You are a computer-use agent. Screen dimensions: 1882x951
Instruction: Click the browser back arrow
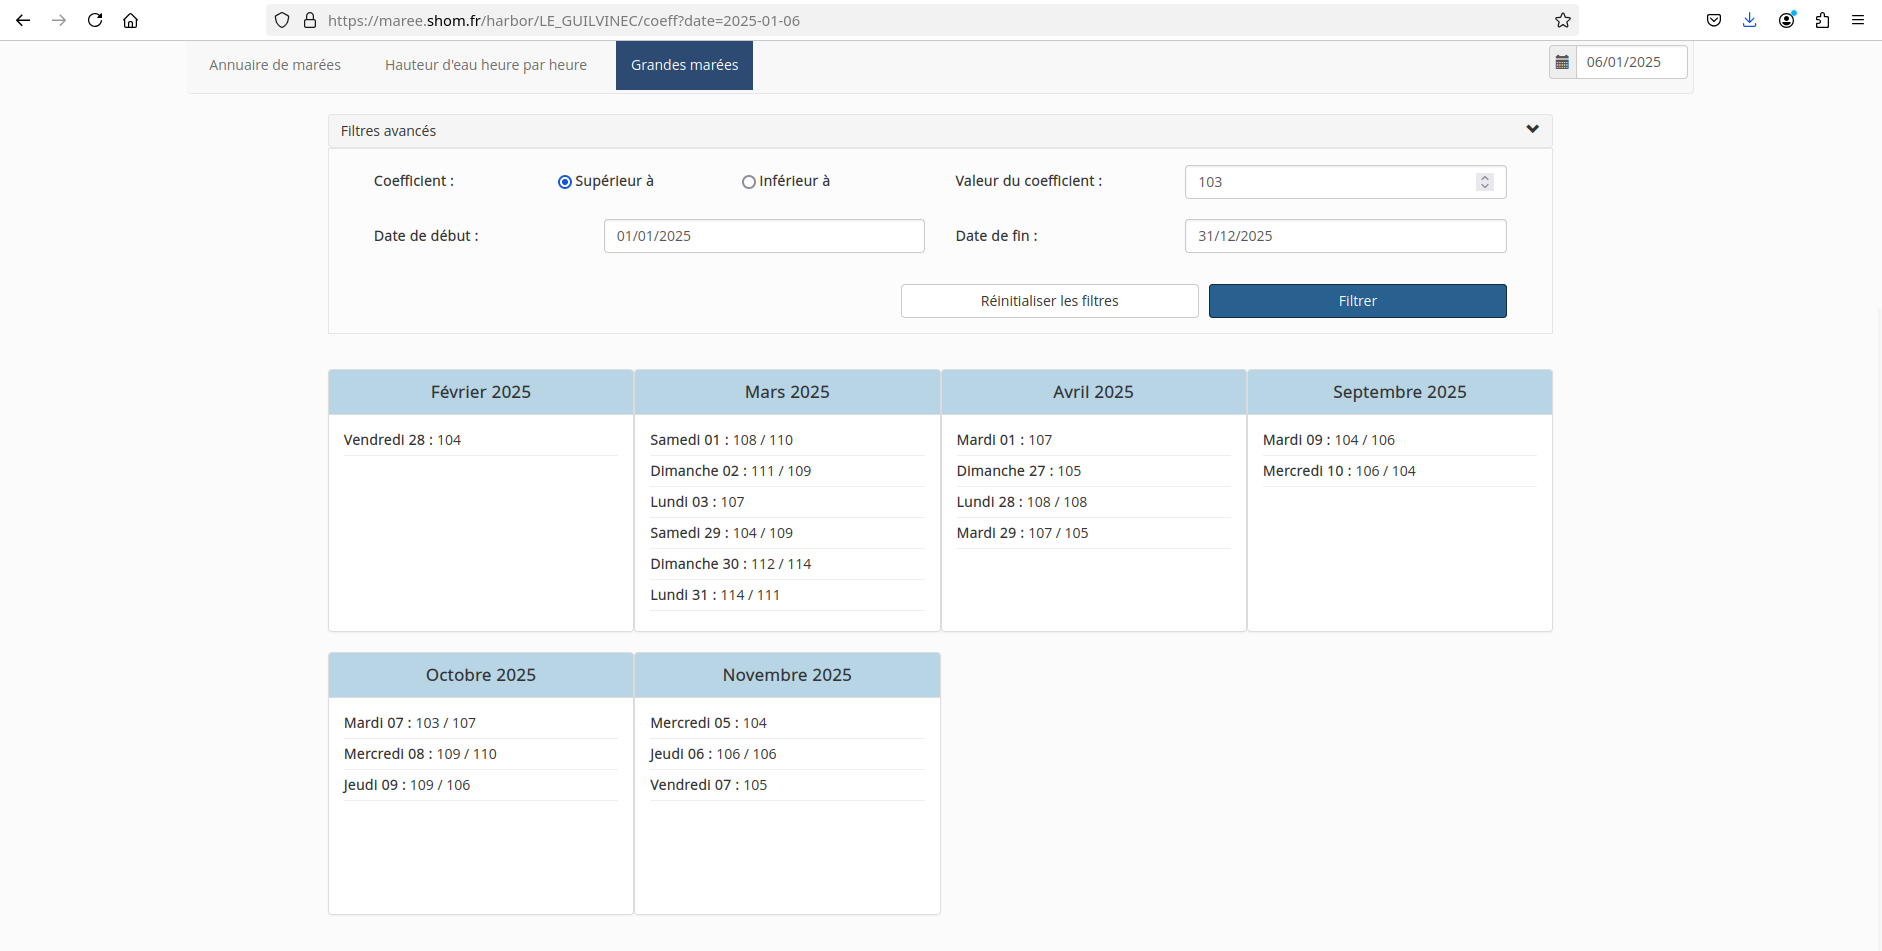tap(23, 20)
